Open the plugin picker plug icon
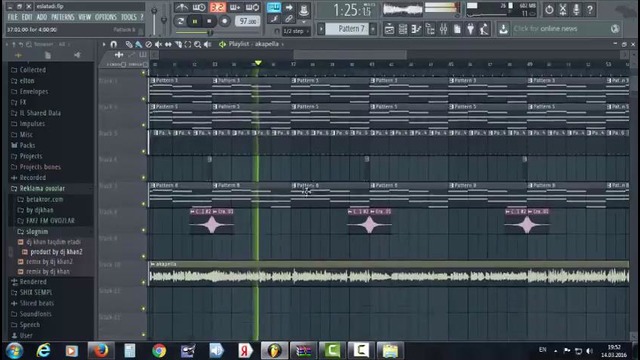Viewport: 640px width, 360px height. 471,29
